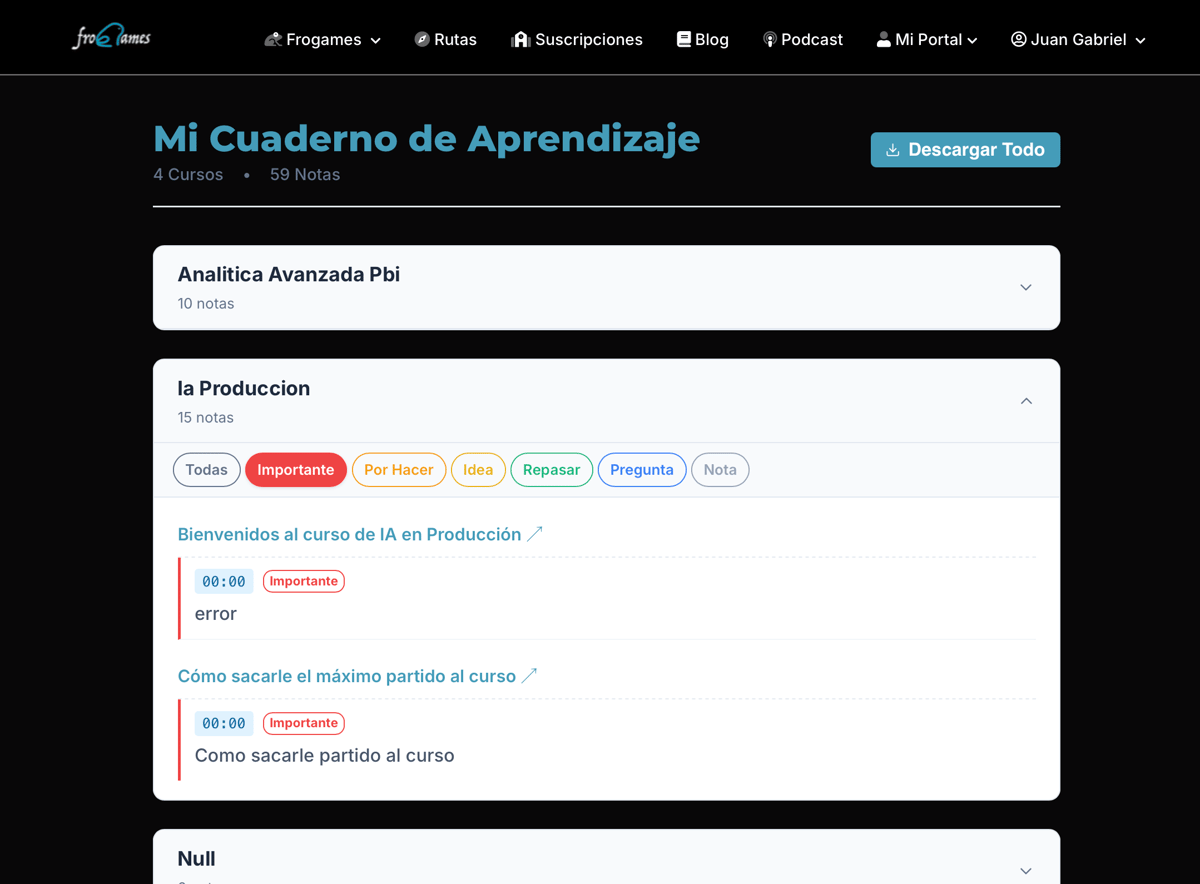Image resolution: width=1200 pixels, height=884 pixels.
Task: Click the microphone icon beside Podcast
Action: 769,39
